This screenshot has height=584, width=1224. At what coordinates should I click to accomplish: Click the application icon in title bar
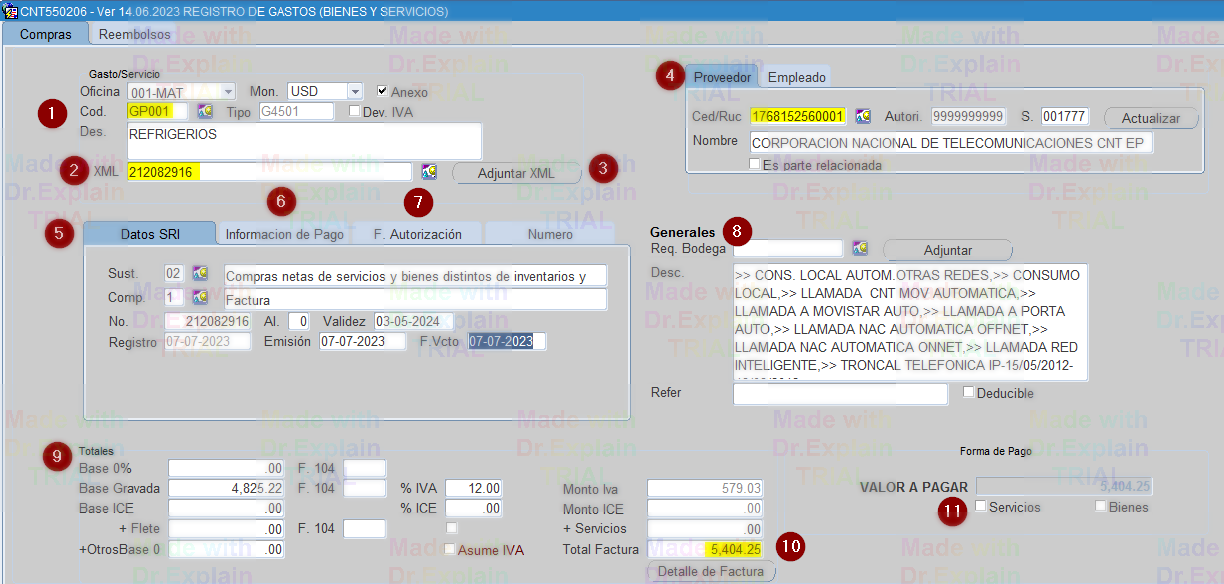(10, 11)
